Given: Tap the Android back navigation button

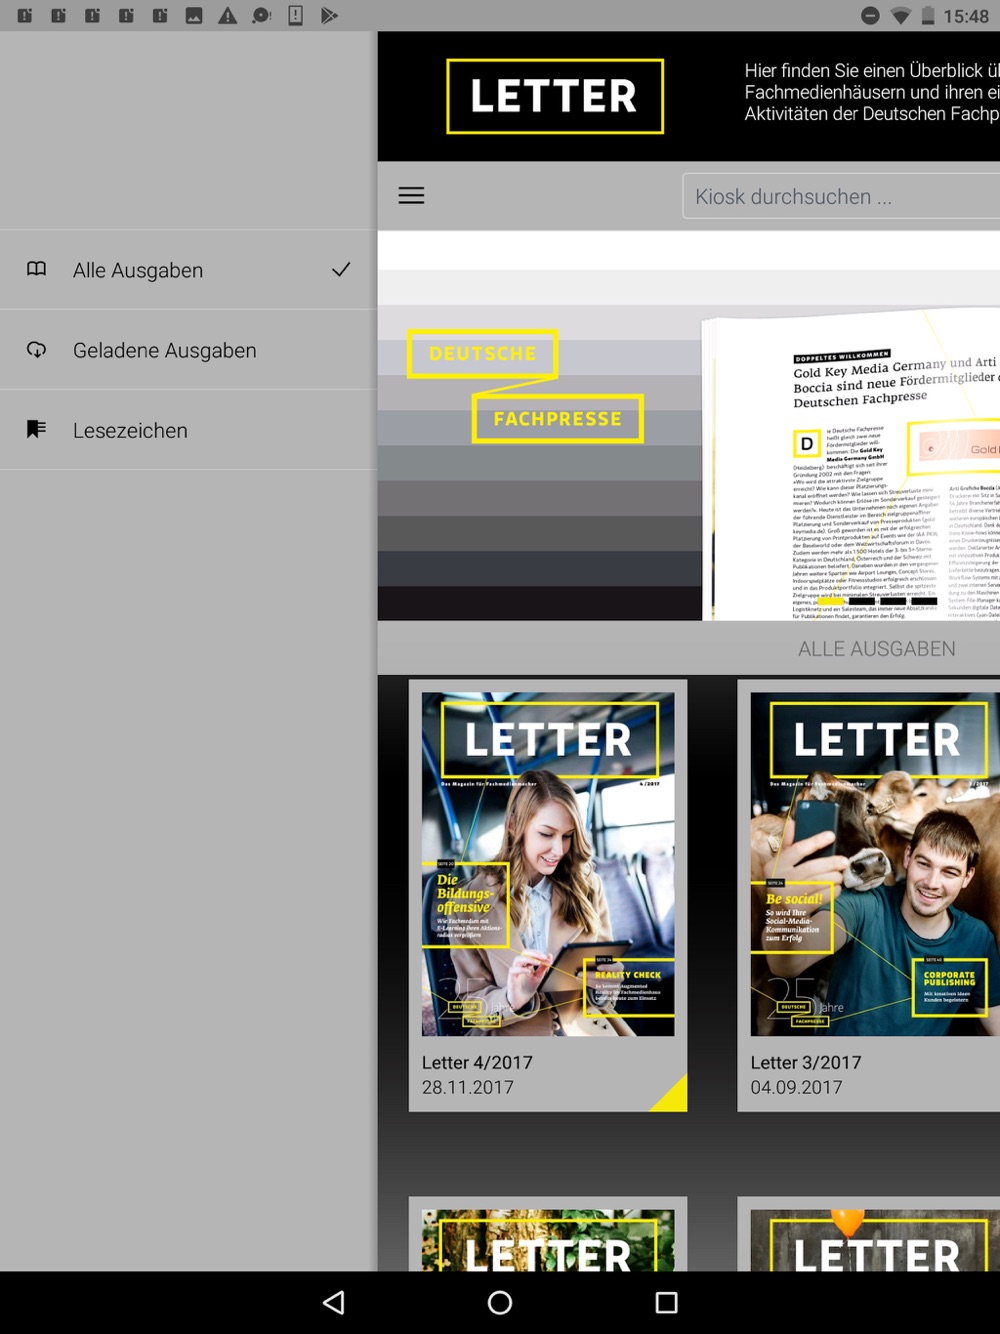Looking at the screenshot, I should click(x=334, y=1302).
